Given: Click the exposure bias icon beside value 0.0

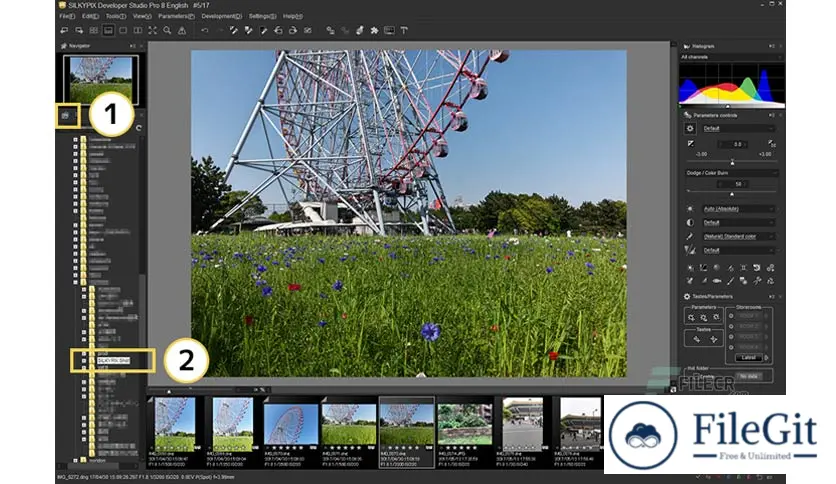Looking at the screenshot, I should tap(690, 144).
